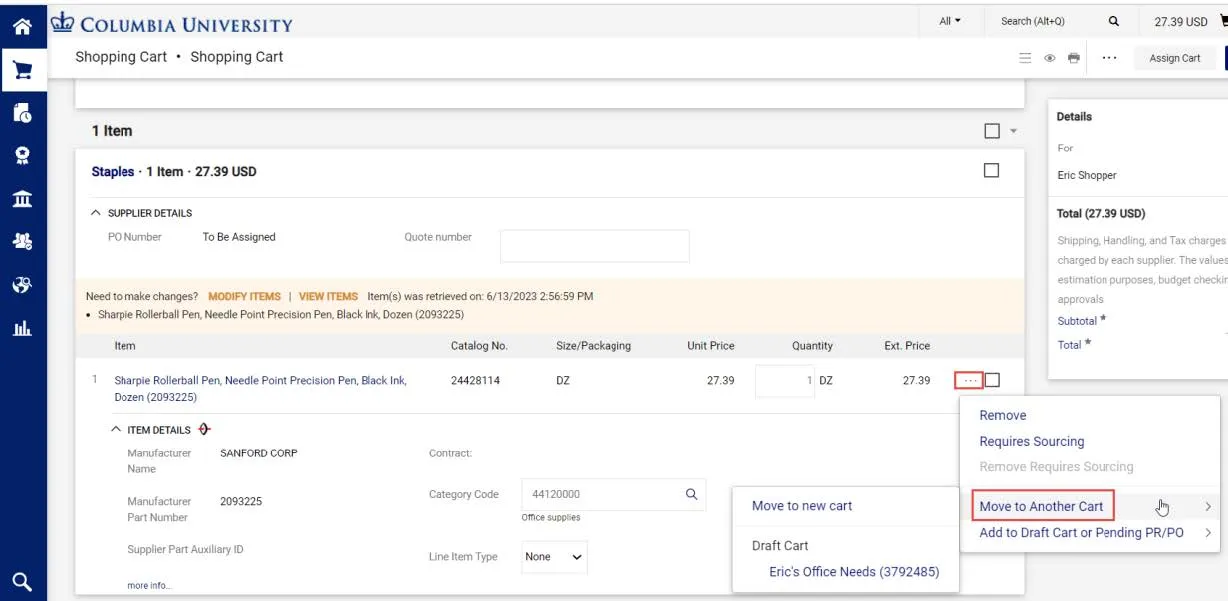Open the Reporting bar chart sidebar icon
Screen dimensions: 1228x601
[22, 328]
